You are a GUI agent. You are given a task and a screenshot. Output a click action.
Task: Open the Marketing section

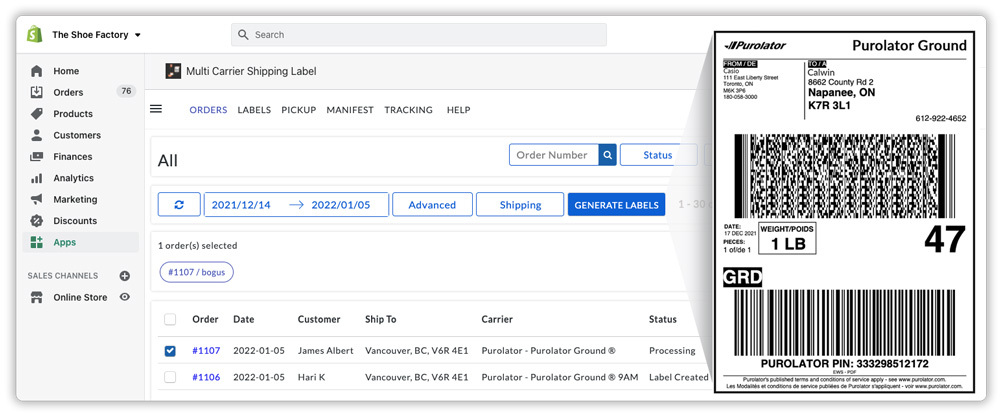click(x=75, y=199)
